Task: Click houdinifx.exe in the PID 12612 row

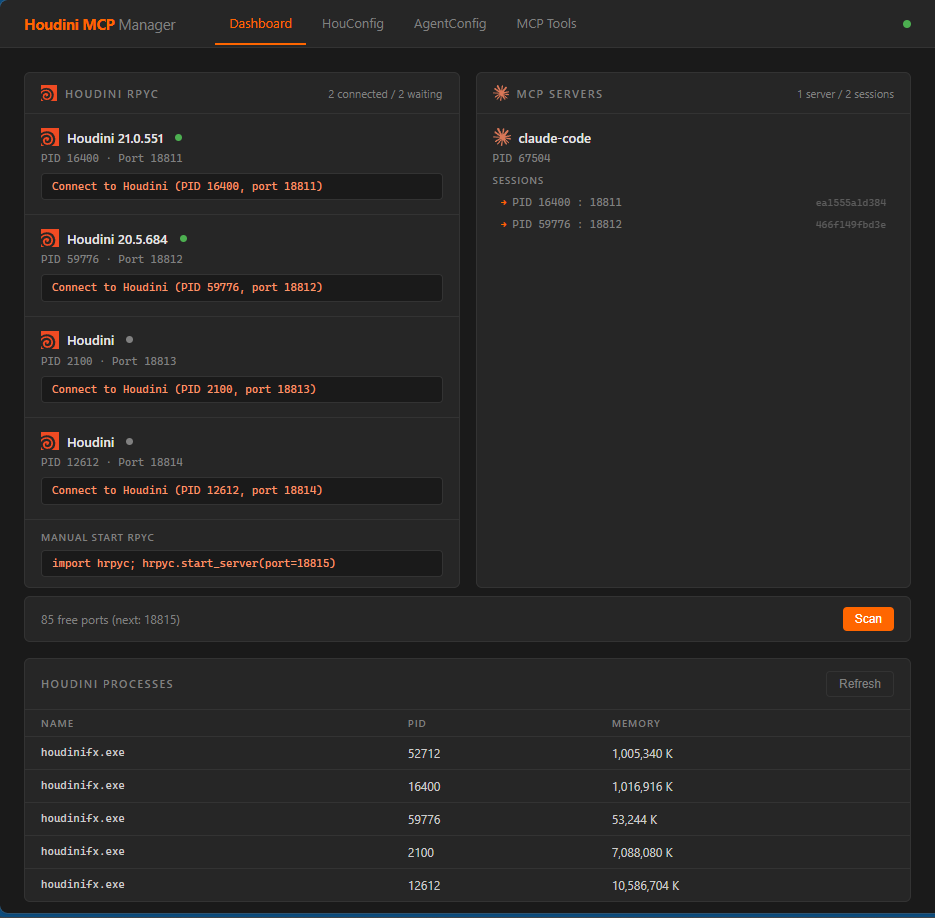Action: tap(83, 885)
